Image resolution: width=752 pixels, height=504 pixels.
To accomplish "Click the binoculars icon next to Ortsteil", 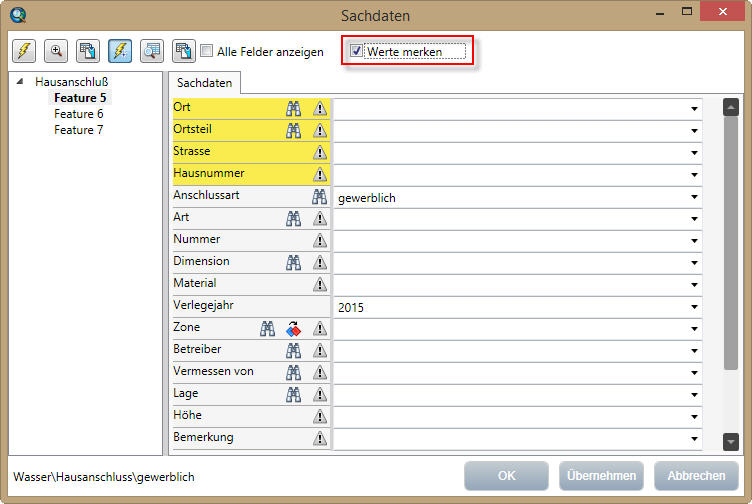I will [x=294, y=130].
